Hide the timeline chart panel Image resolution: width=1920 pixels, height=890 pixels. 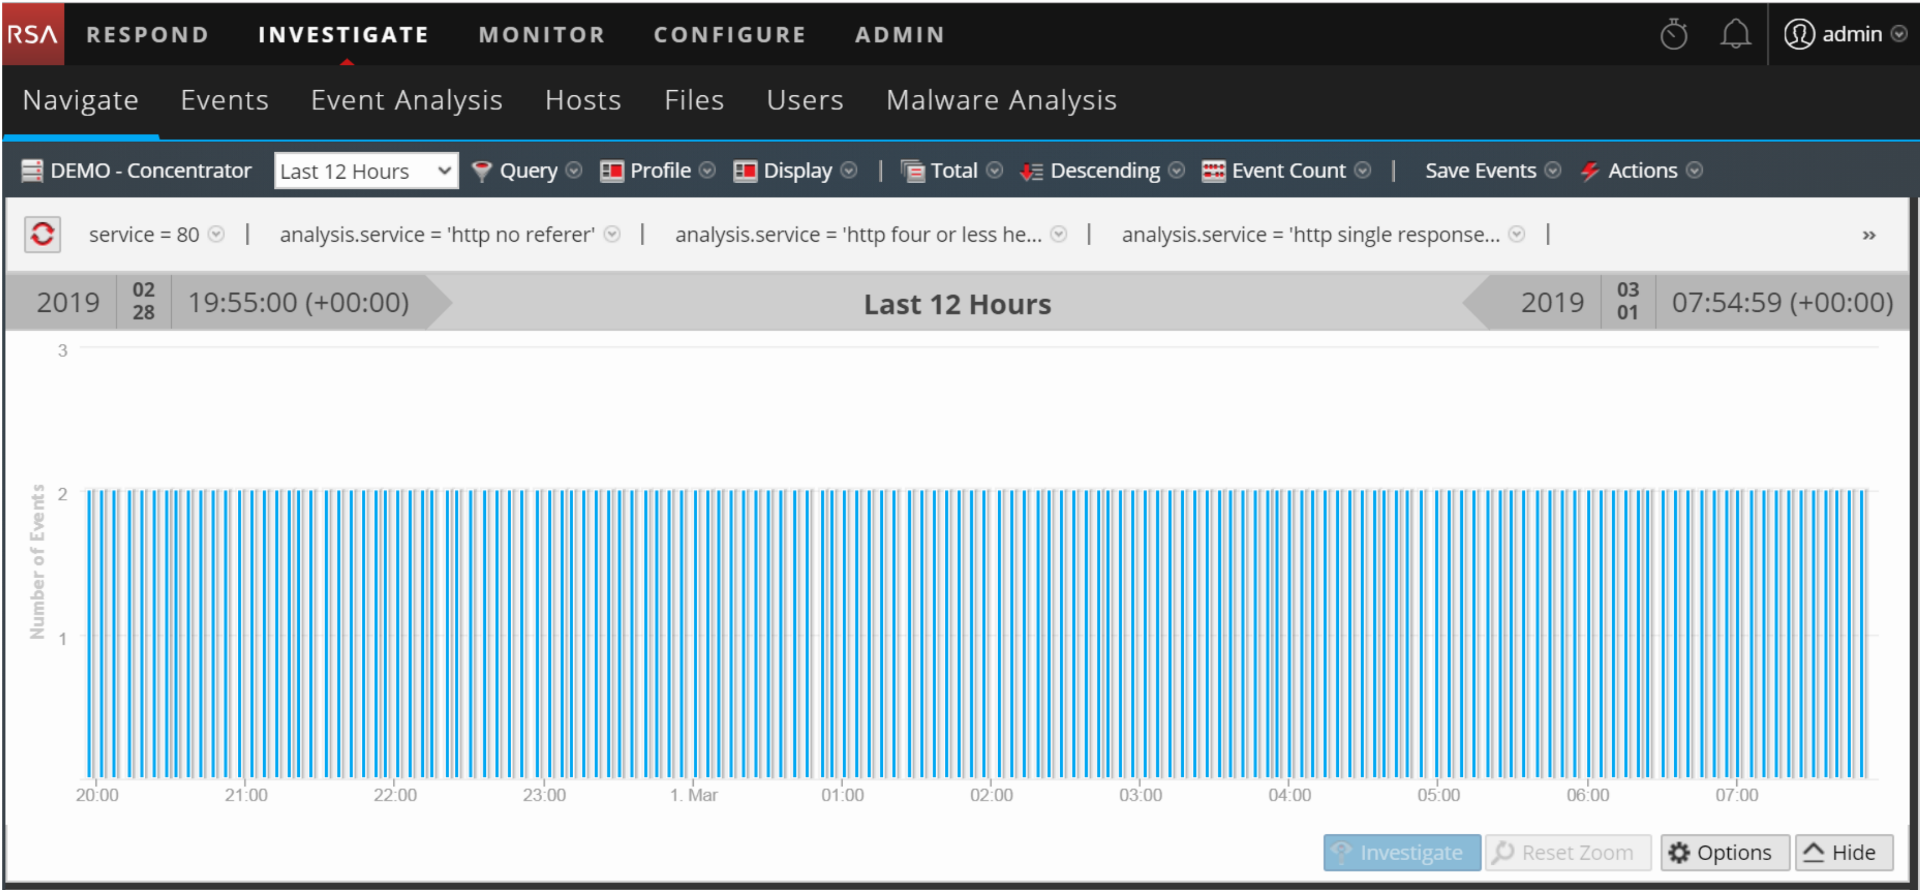pyautogui.click(x=1843, y=853)
